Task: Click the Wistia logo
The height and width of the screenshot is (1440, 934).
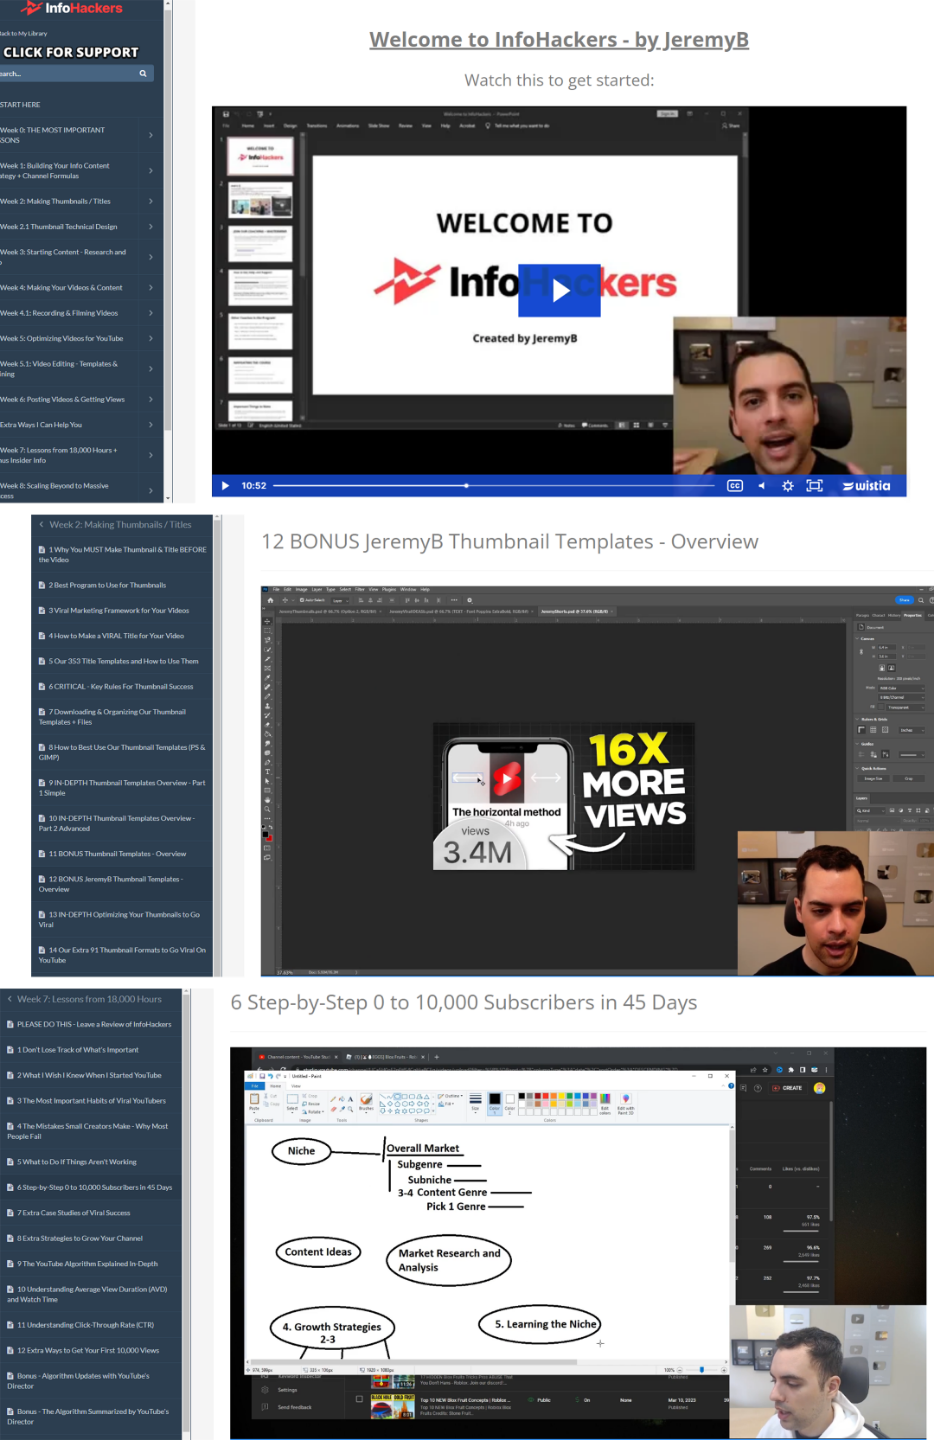Action: (x=866, y=486)
